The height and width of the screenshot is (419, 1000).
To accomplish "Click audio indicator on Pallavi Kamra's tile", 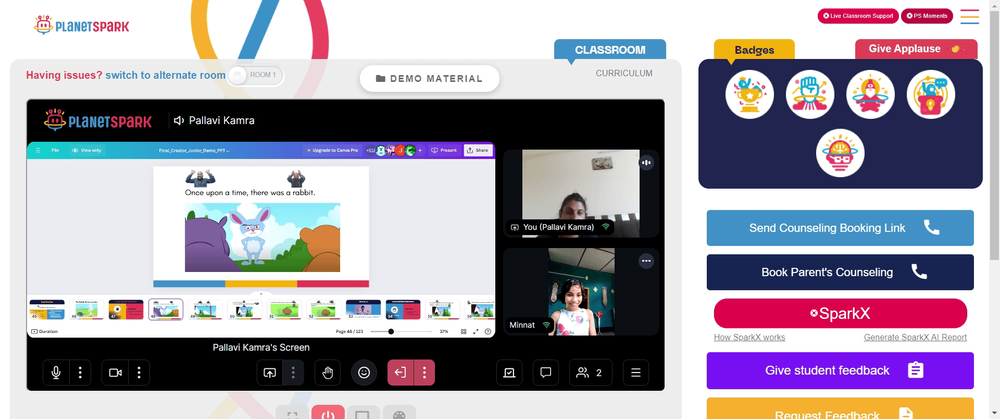I will pyautogui.click(x=647, y=163).
